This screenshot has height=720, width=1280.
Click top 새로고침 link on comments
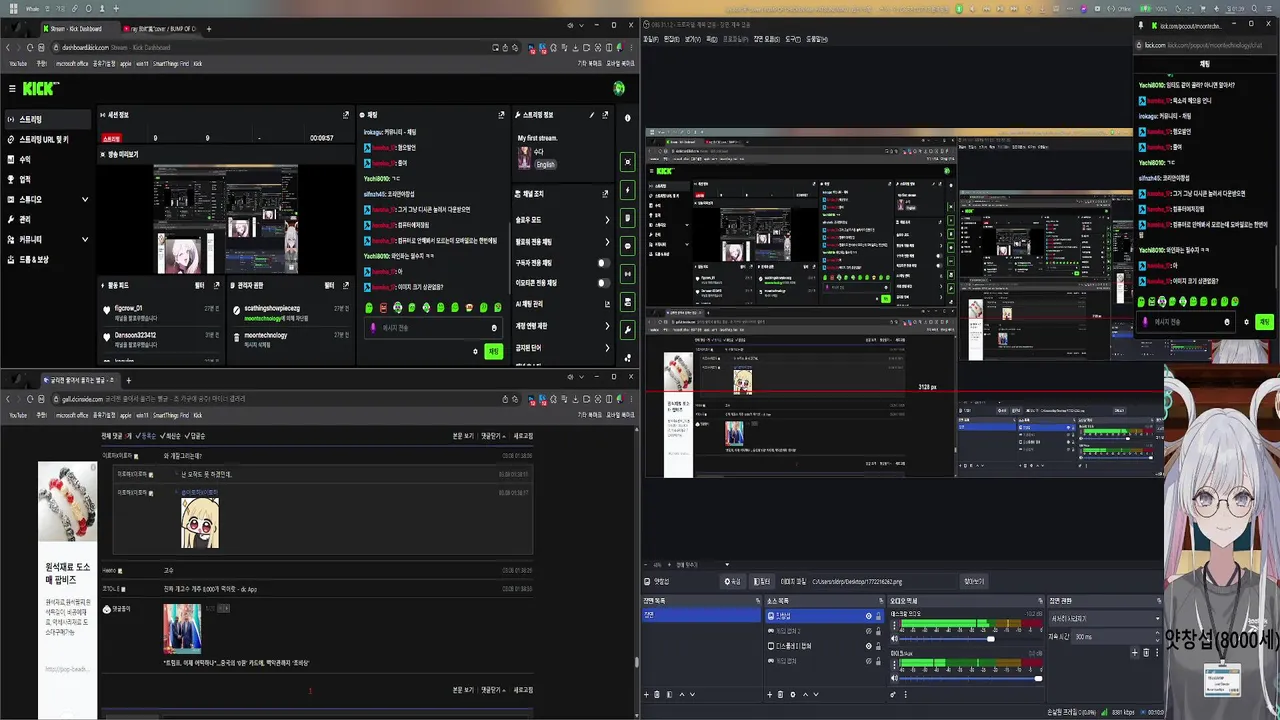pyautogui.click(x=523, y=436)
